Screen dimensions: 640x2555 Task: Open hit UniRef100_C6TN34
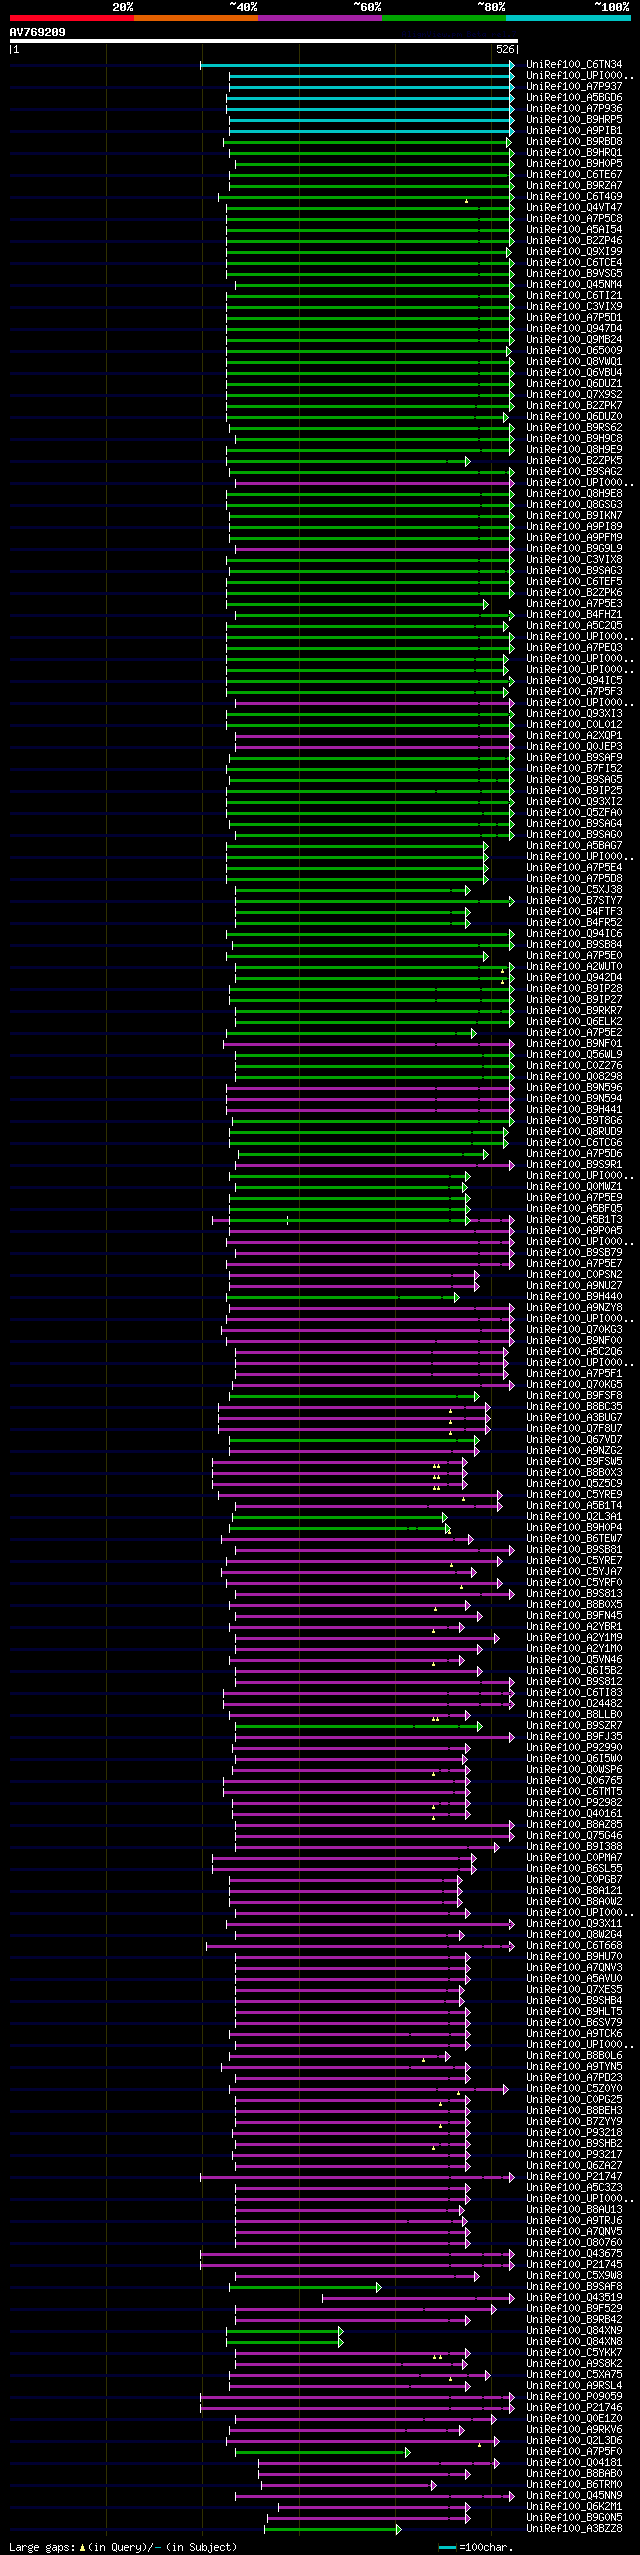pyautogui.click(x=574, y=65)
